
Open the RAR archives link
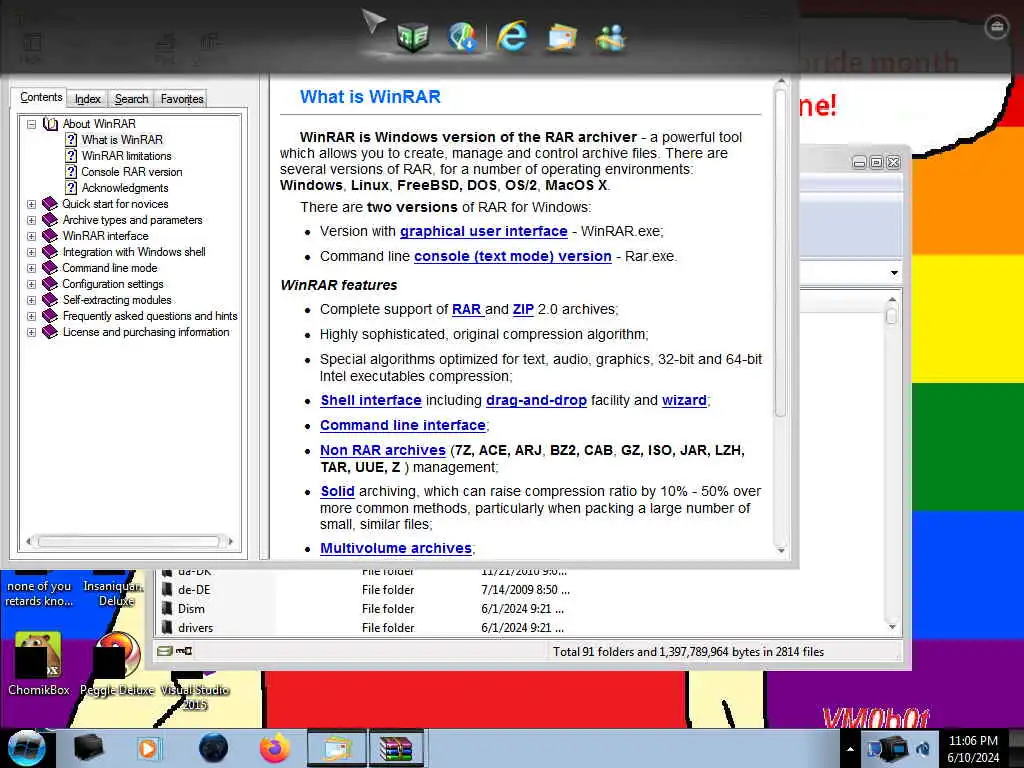[x=466, y=309]
